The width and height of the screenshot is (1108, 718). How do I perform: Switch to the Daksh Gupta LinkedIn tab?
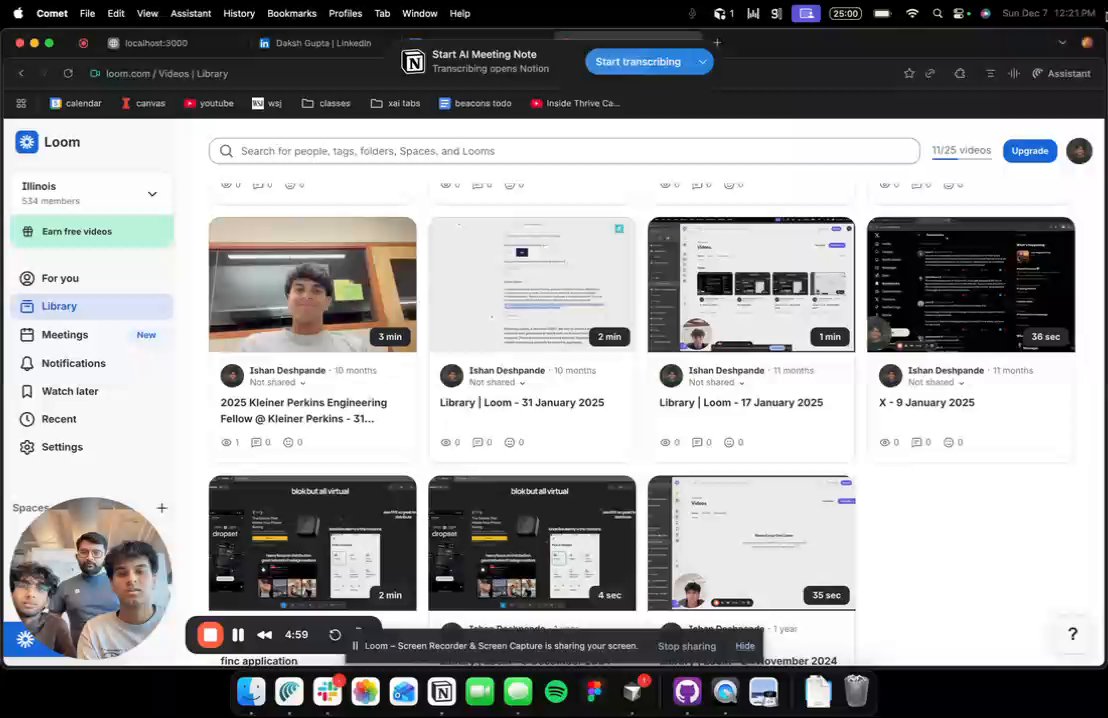pos(317,43)
